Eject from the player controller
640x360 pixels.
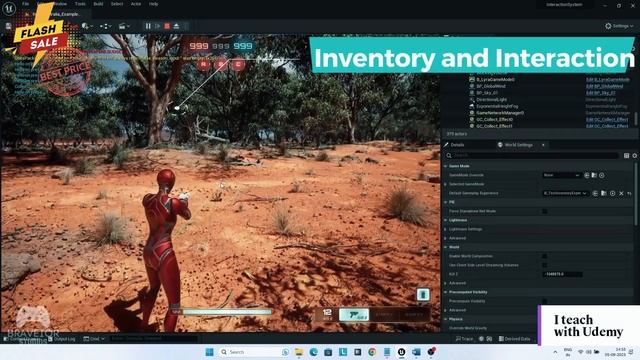[x=176, y=26]
